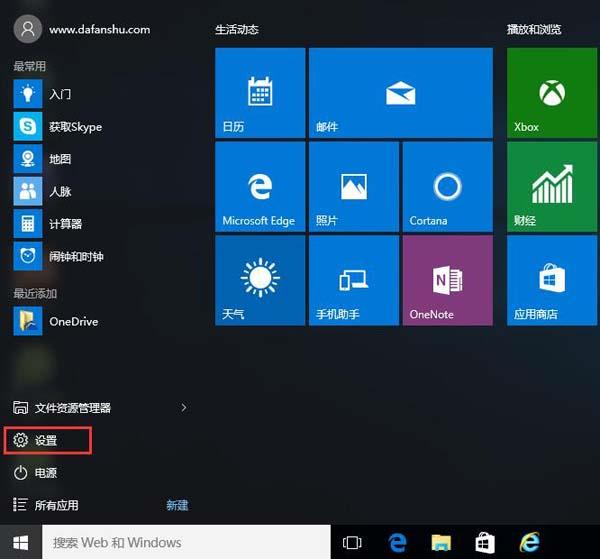Viewport: 600px width, 559px height.
Task: Open the Microsoft Edge tile
Action: click(260, 187)
